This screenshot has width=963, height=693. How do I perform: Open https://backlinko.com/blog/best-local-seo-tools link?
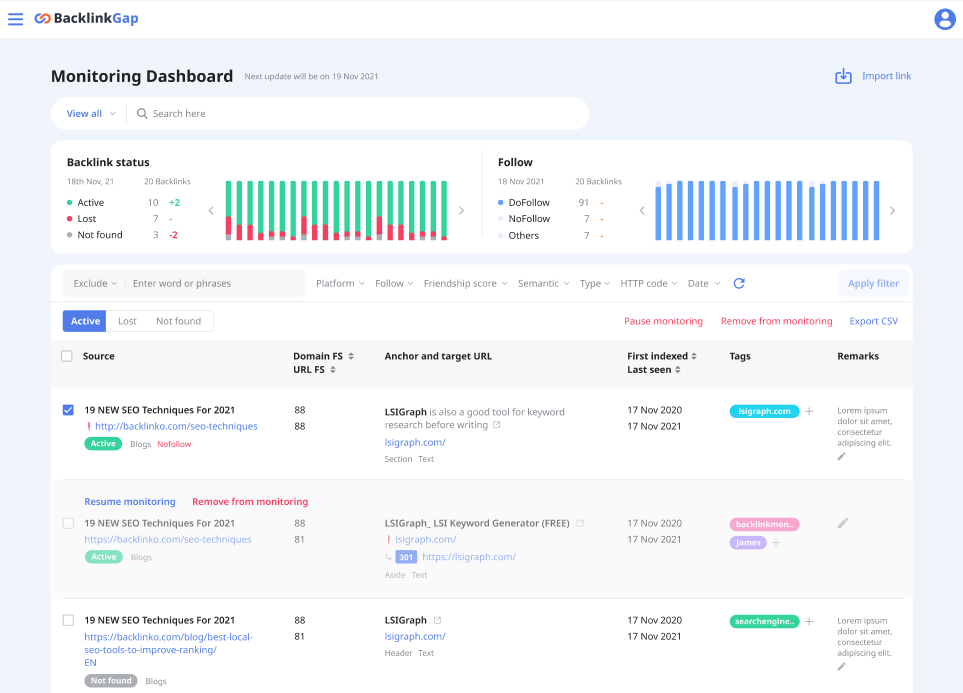point(168,643)
